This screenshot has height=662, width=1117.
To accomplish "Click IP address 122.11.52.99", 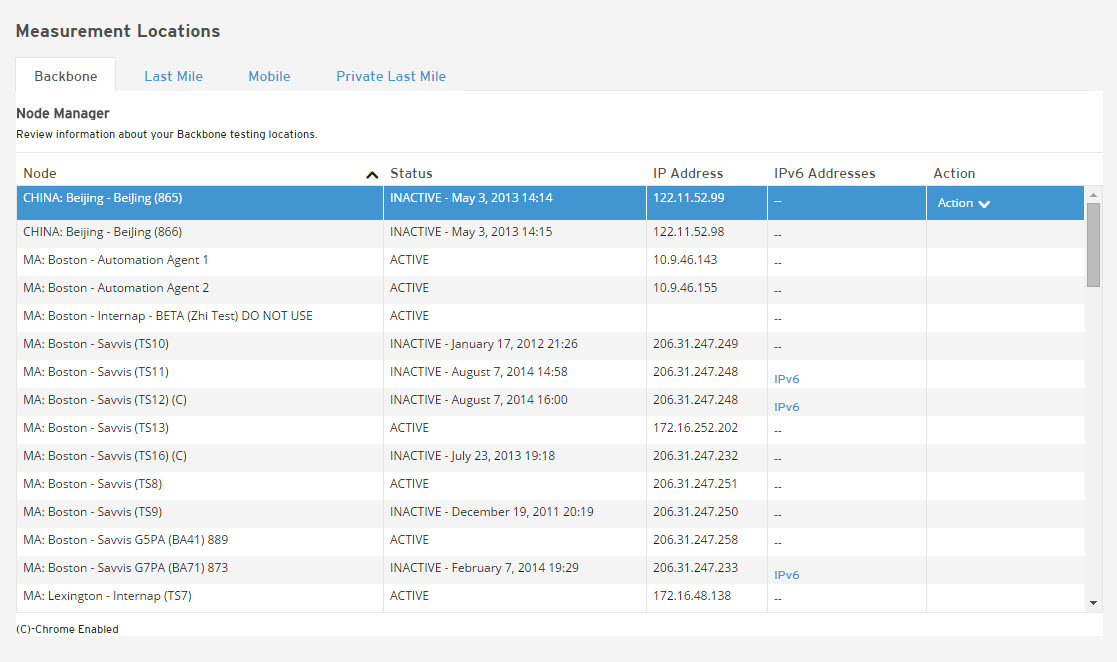I will 689,197.
